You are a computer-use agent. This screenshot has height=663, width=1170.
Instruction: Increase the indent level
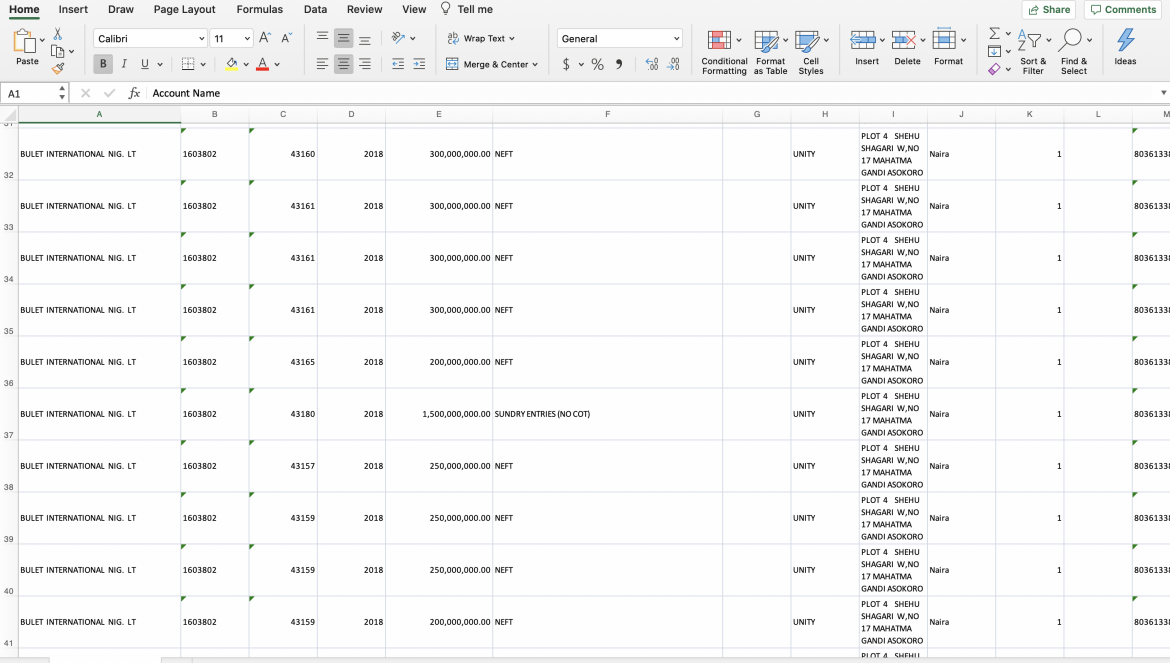pos(419,64)
